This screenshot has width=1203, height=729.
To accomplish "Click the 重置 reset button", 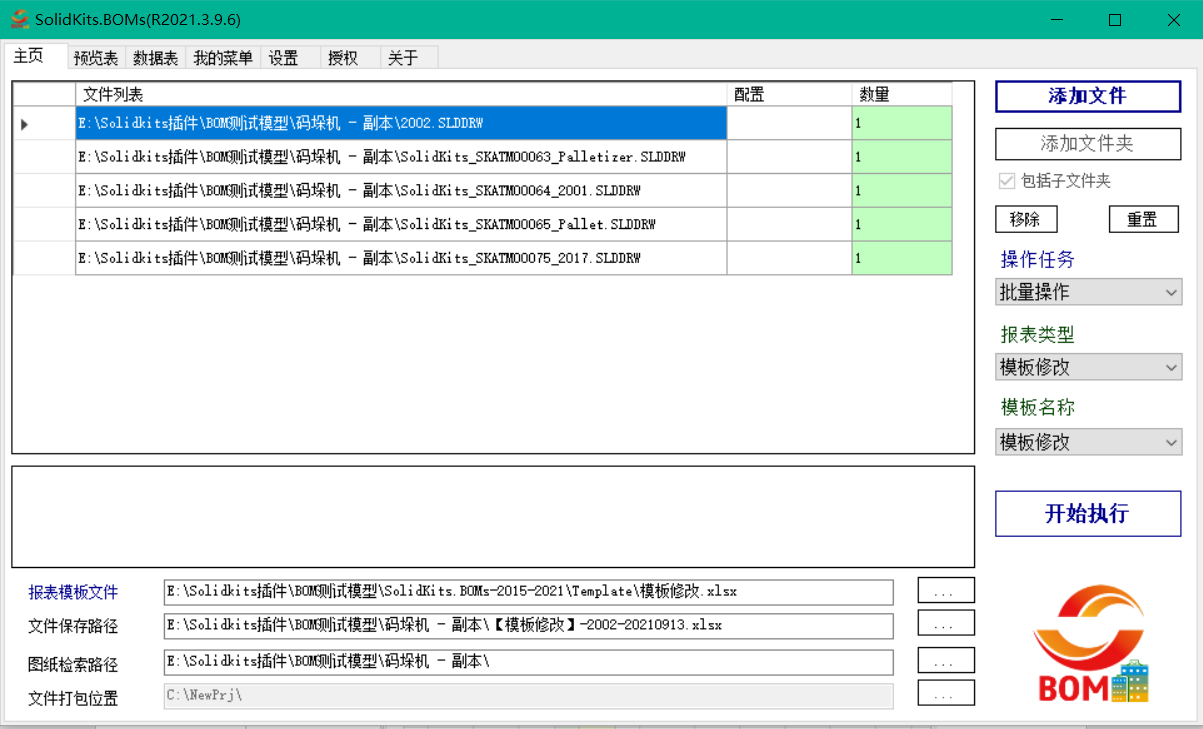I will point(1143,218).
